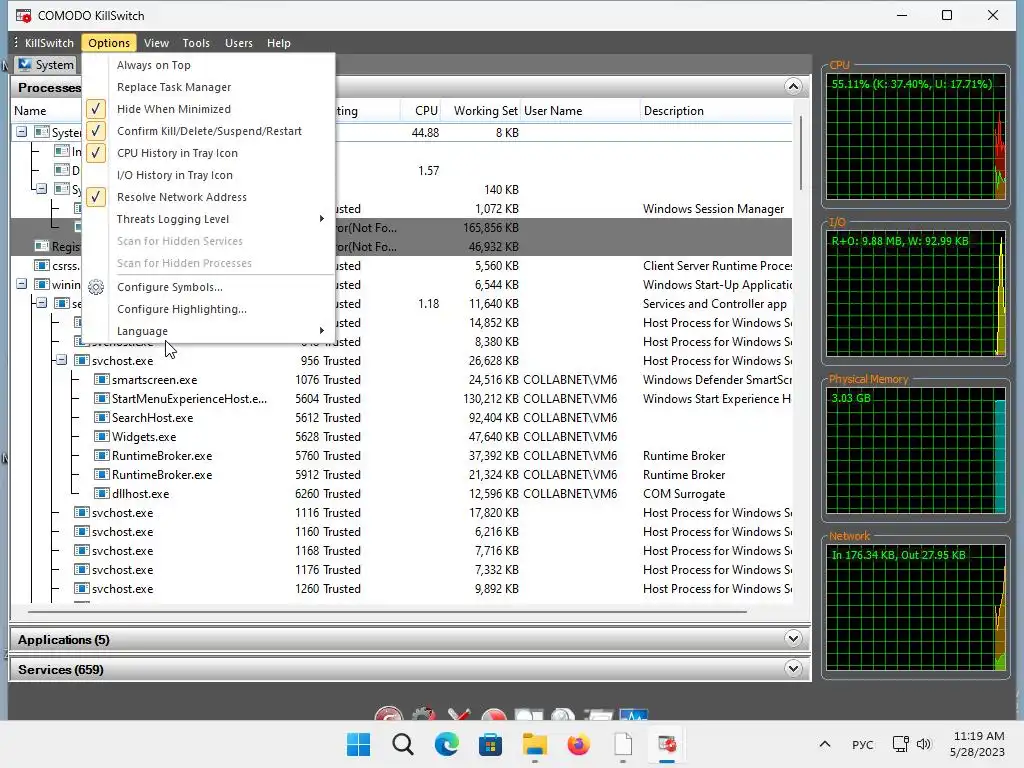1024x768 pixels.
Task: Sort by Description column header
Action: click(x=716, y=111)
